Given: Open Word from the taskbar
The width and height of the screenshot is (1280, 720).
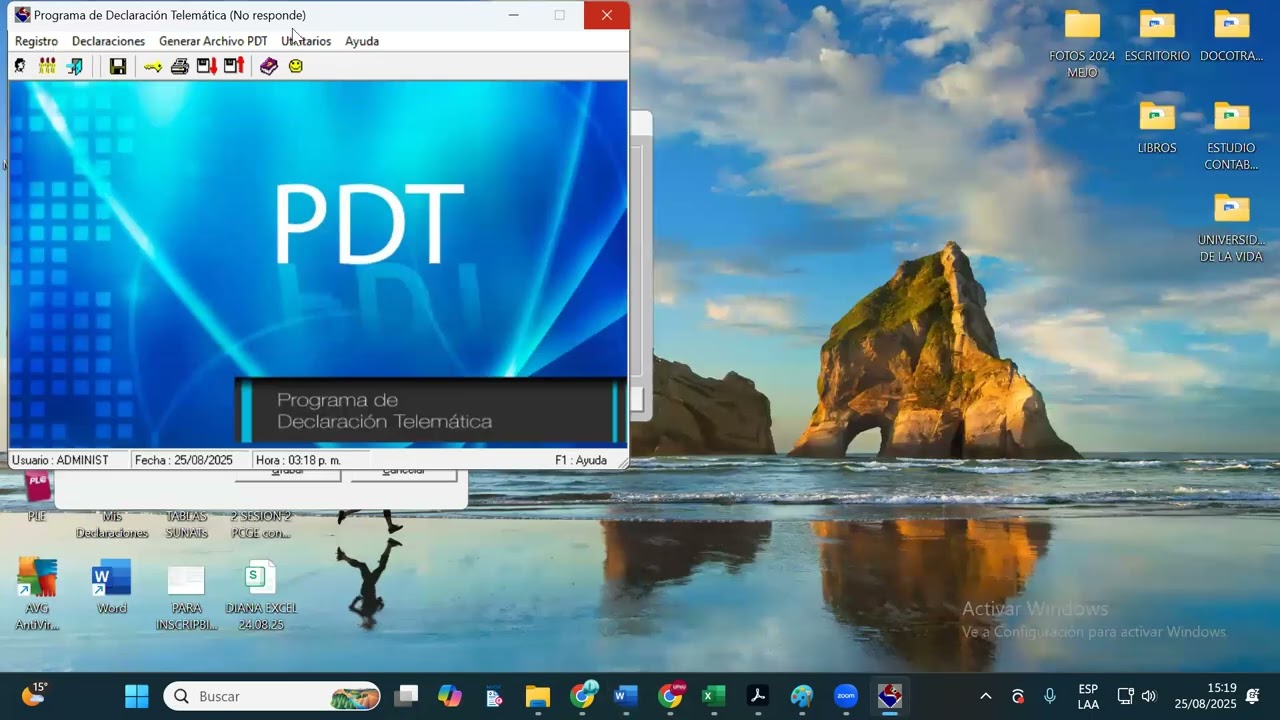Looking at the screenshot, I should point(626,696).
